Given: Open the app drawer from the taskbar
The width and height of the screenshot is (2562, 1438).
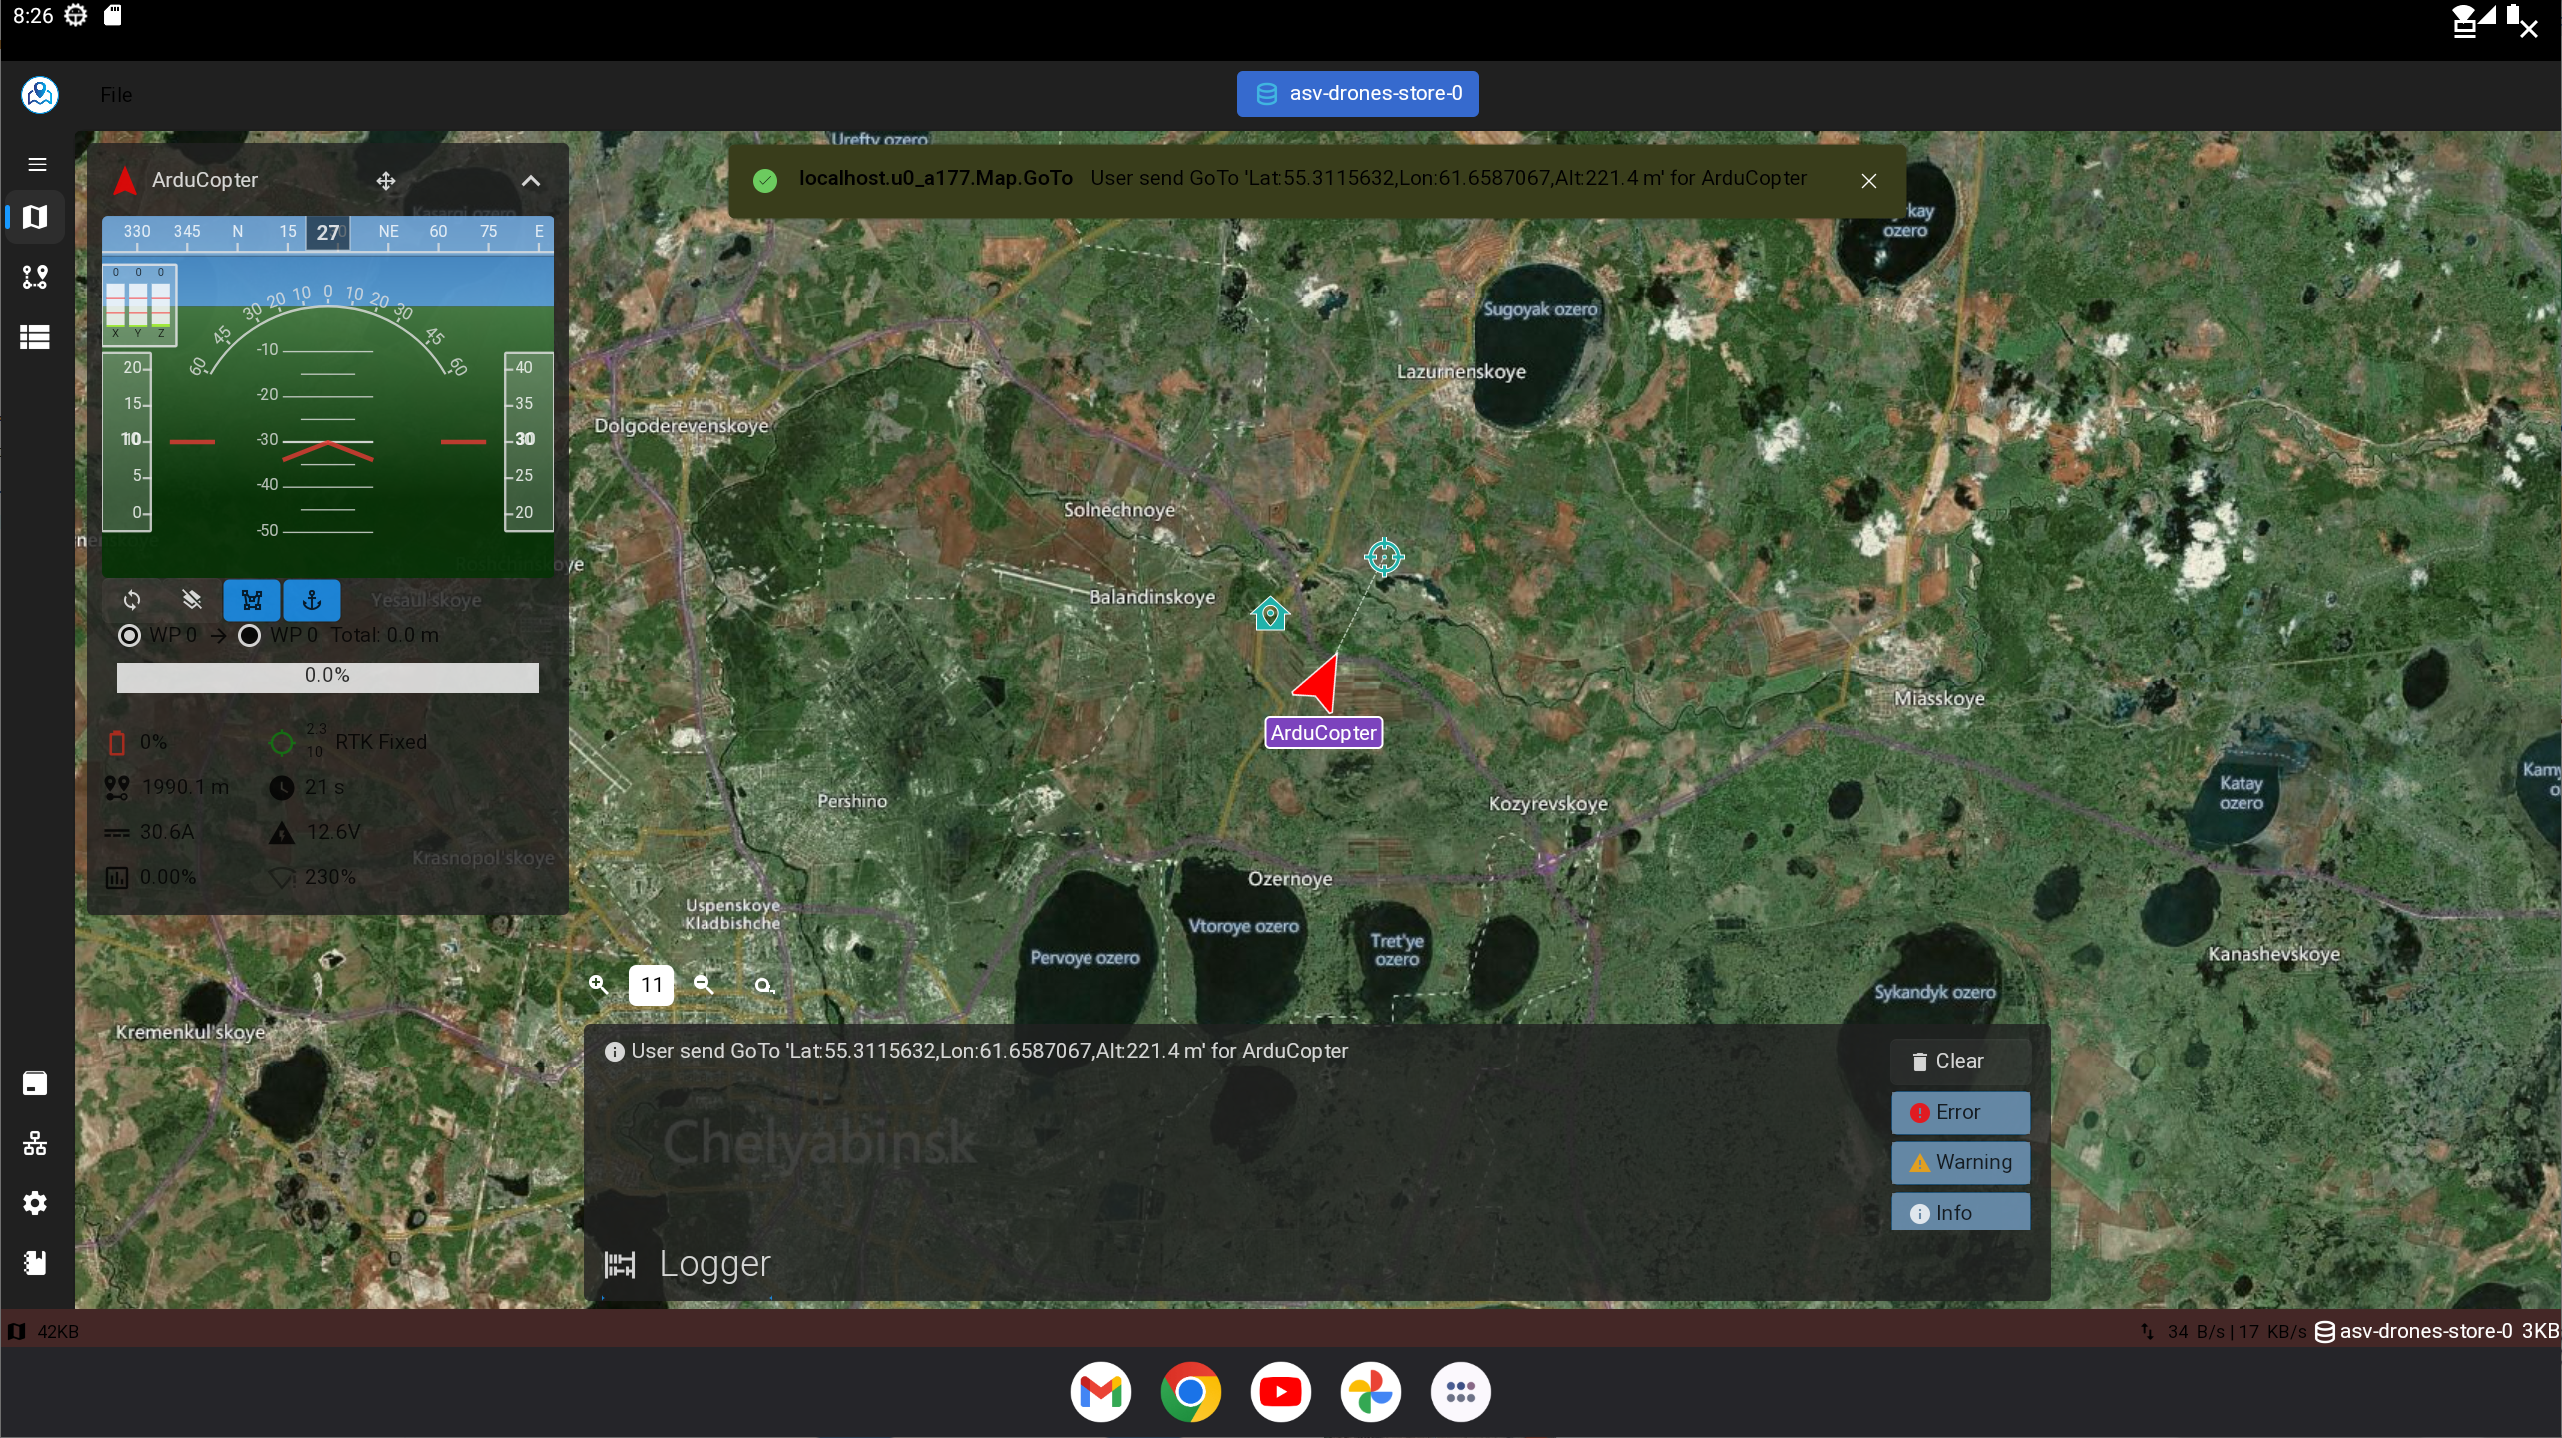Looking at the screenshot, I should click(1460, 1391).
